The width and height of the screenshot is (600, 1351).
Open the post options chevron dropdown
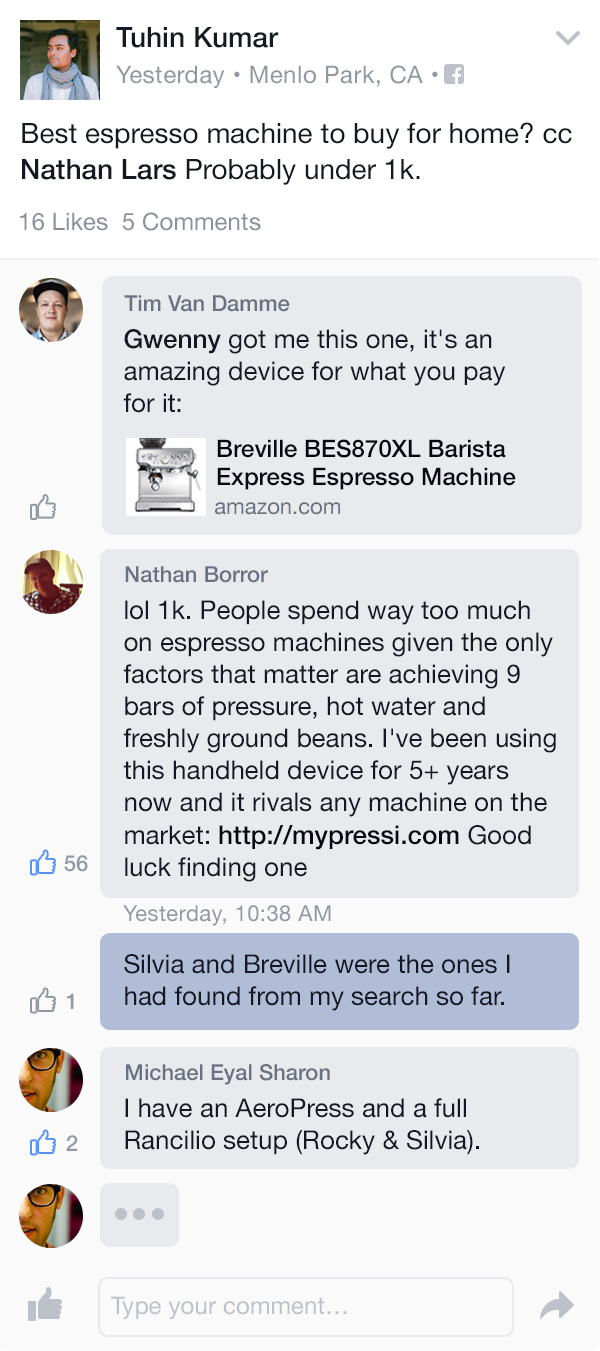click(567, 39)
